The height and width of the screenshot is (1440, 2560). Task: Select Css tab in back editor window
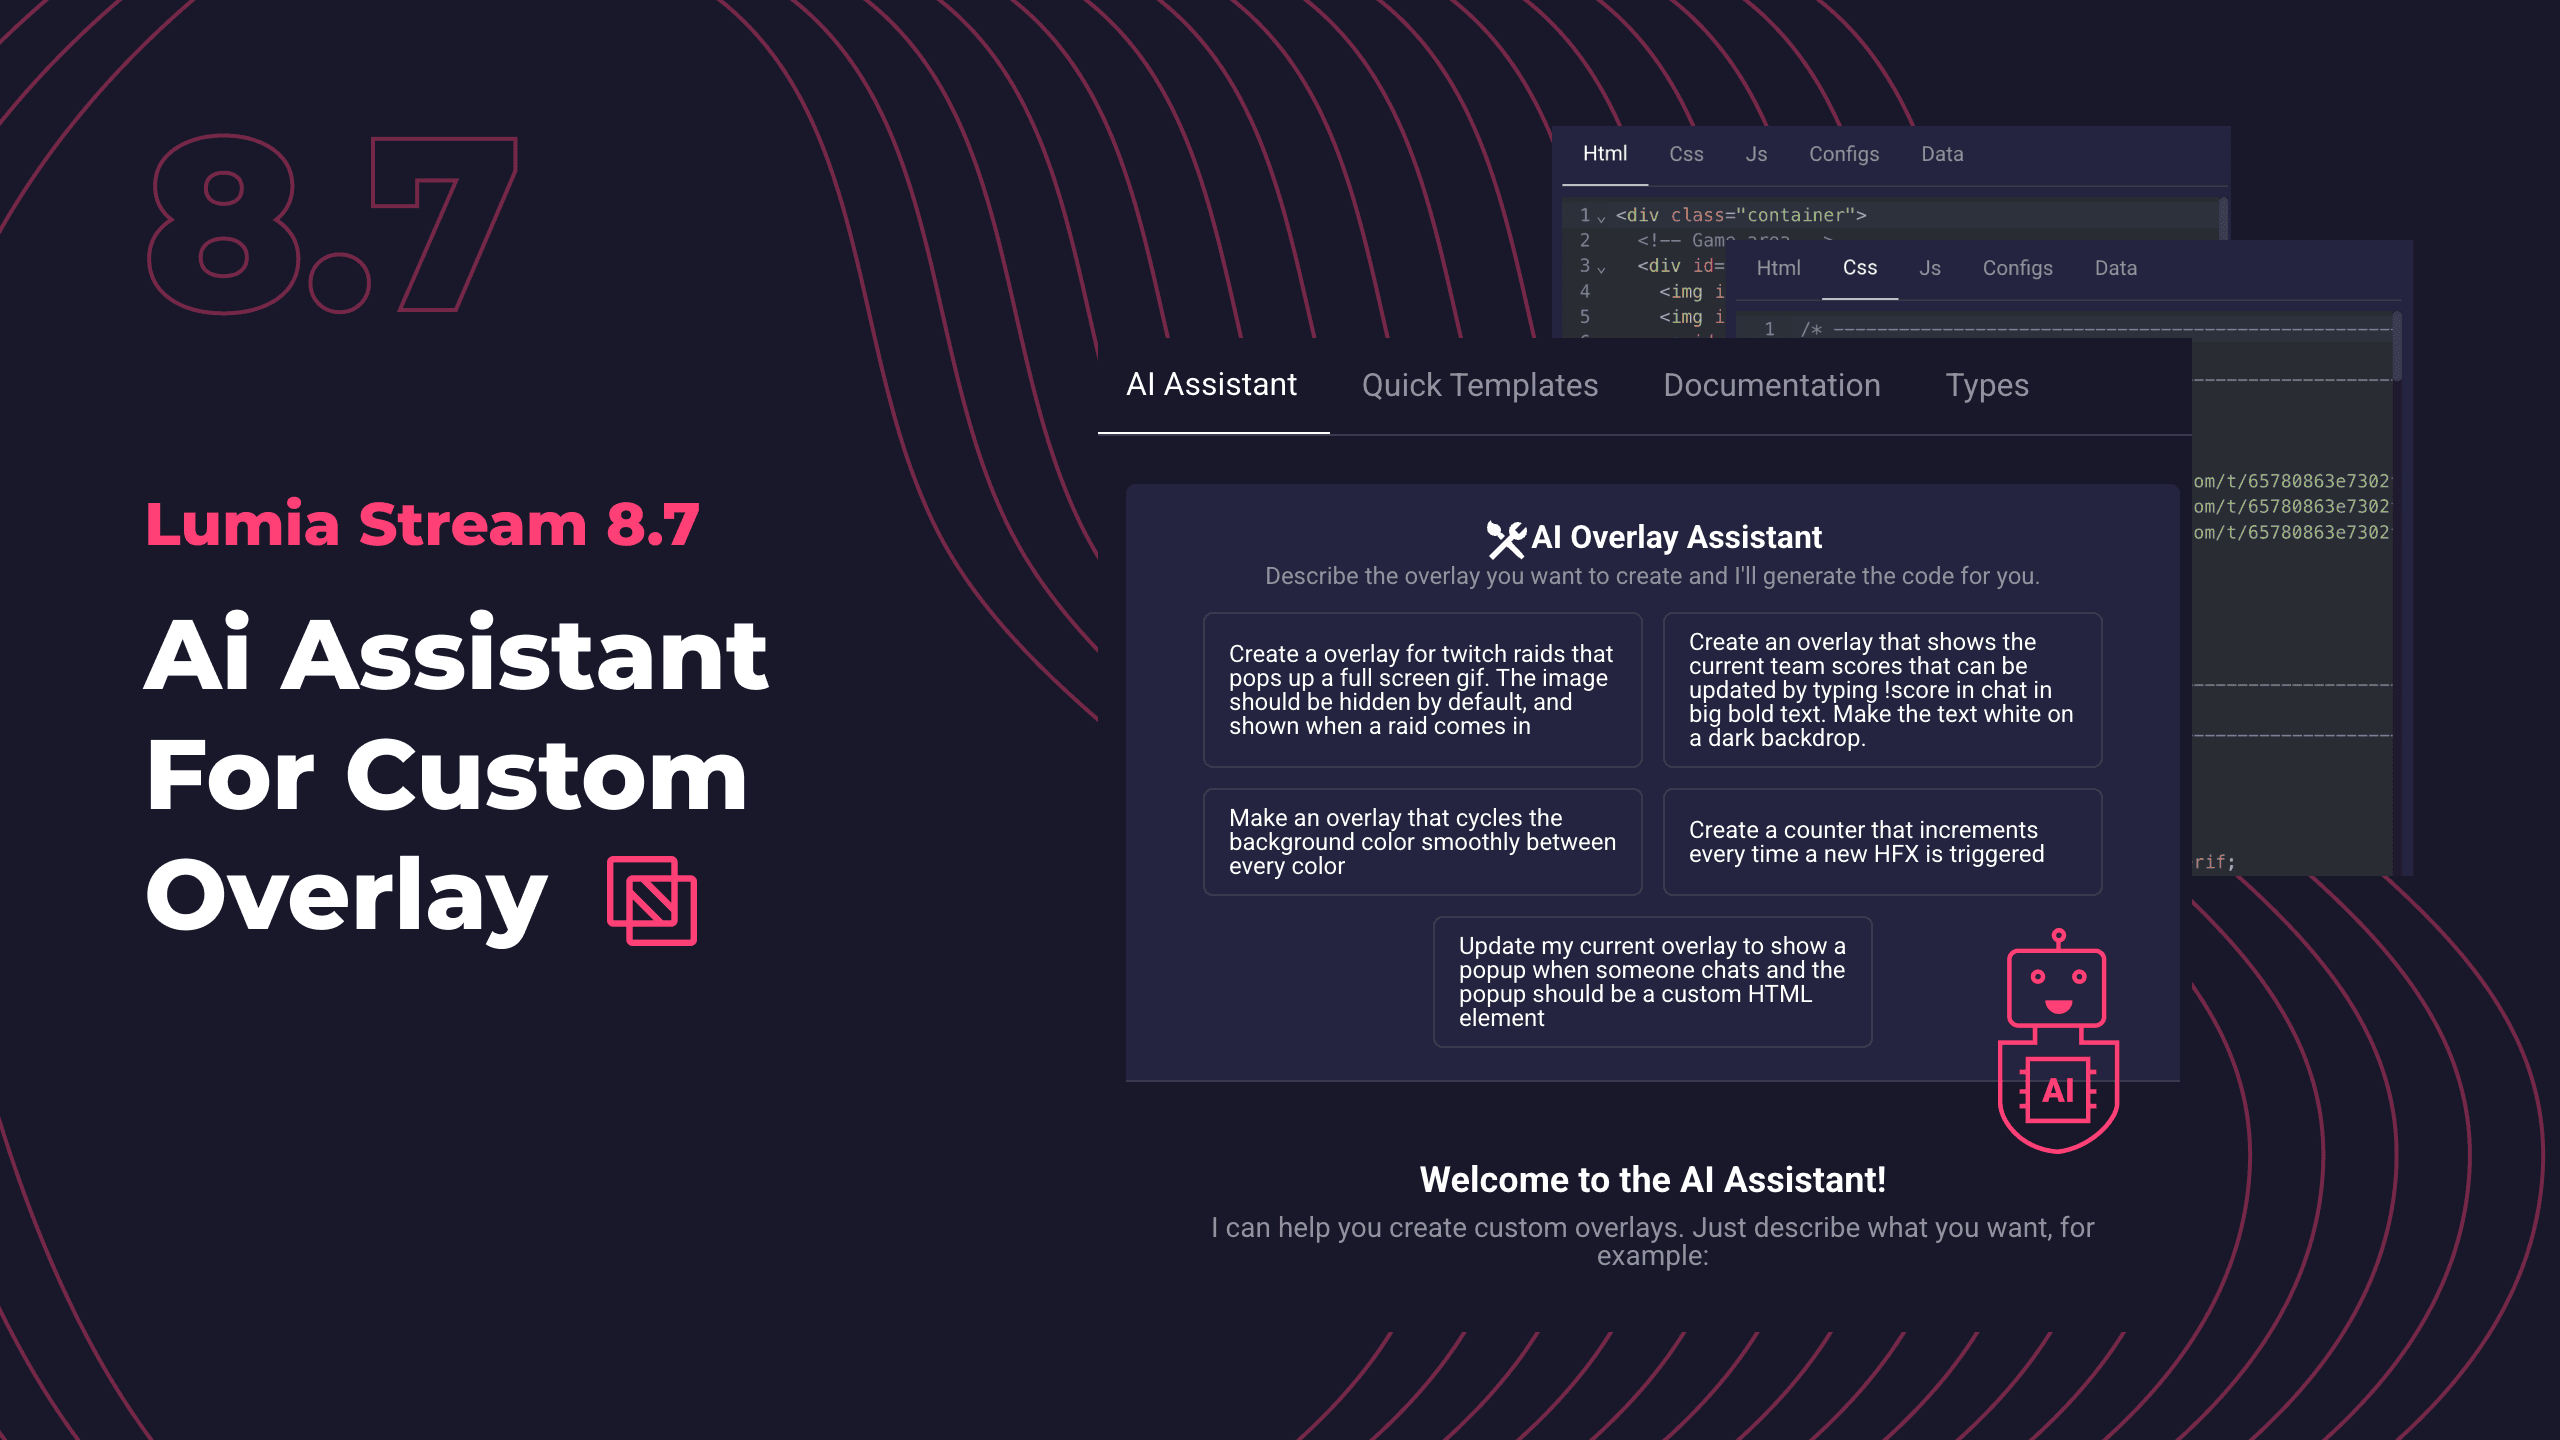(1686, 154)
